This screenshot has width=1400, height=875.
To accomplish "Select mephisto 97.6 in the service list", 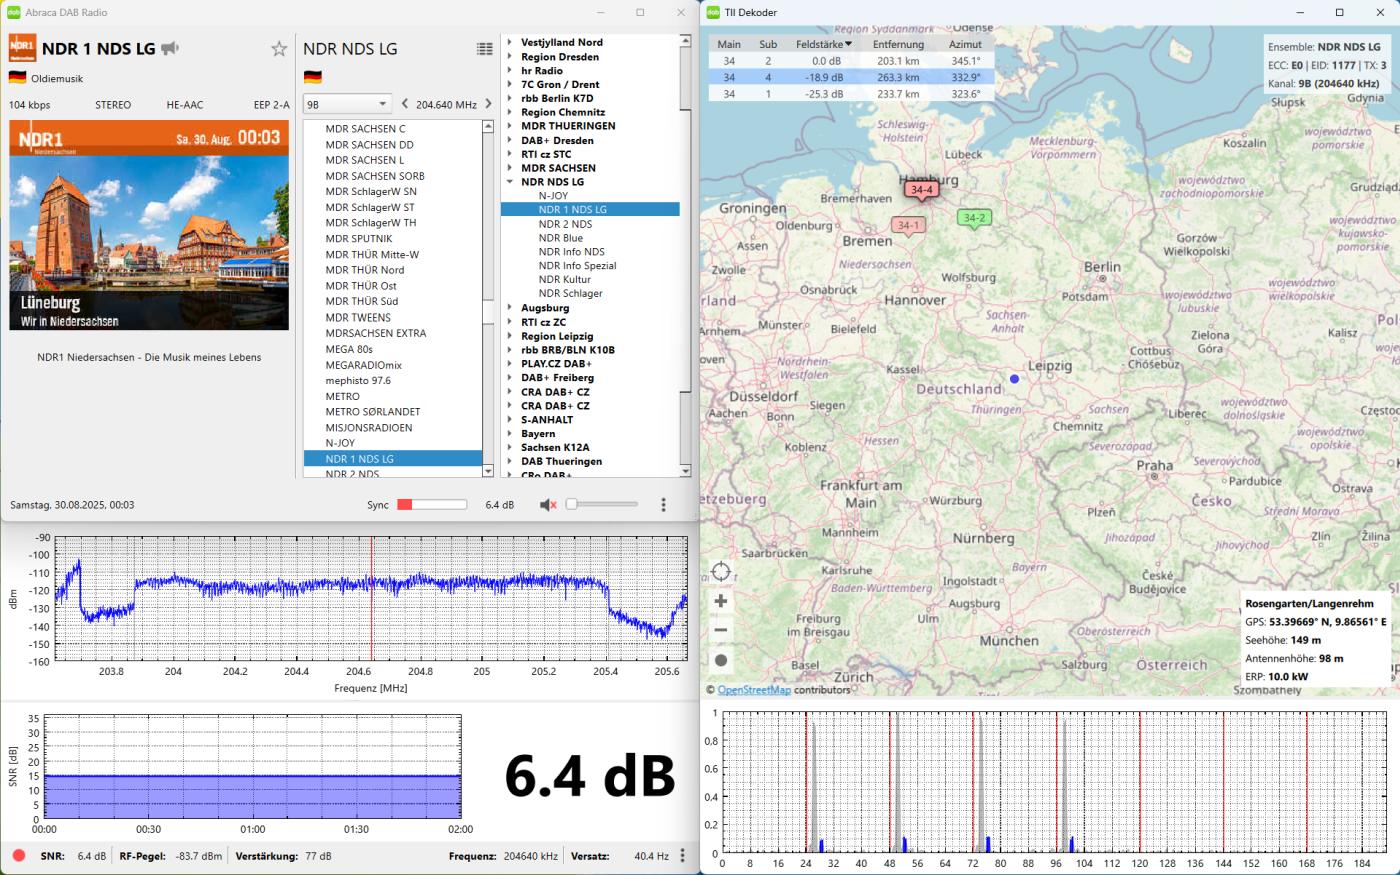I will [392, 380].
